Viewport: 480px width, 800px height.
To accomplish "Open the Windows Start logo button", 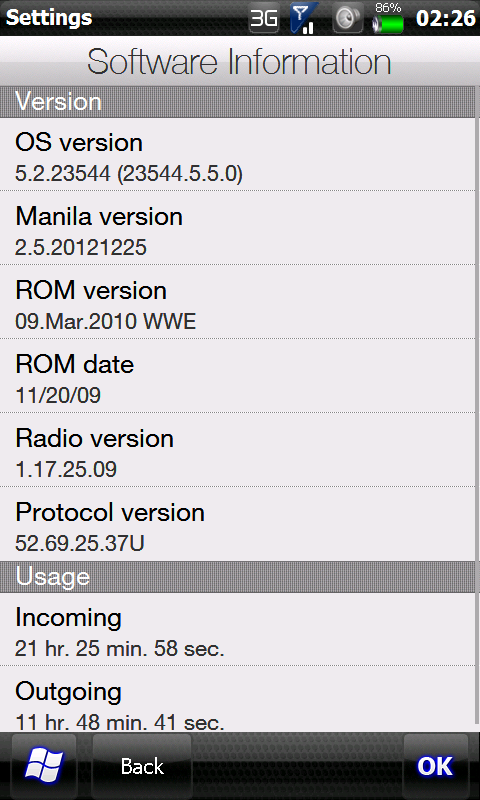I will tap(44, 766).
